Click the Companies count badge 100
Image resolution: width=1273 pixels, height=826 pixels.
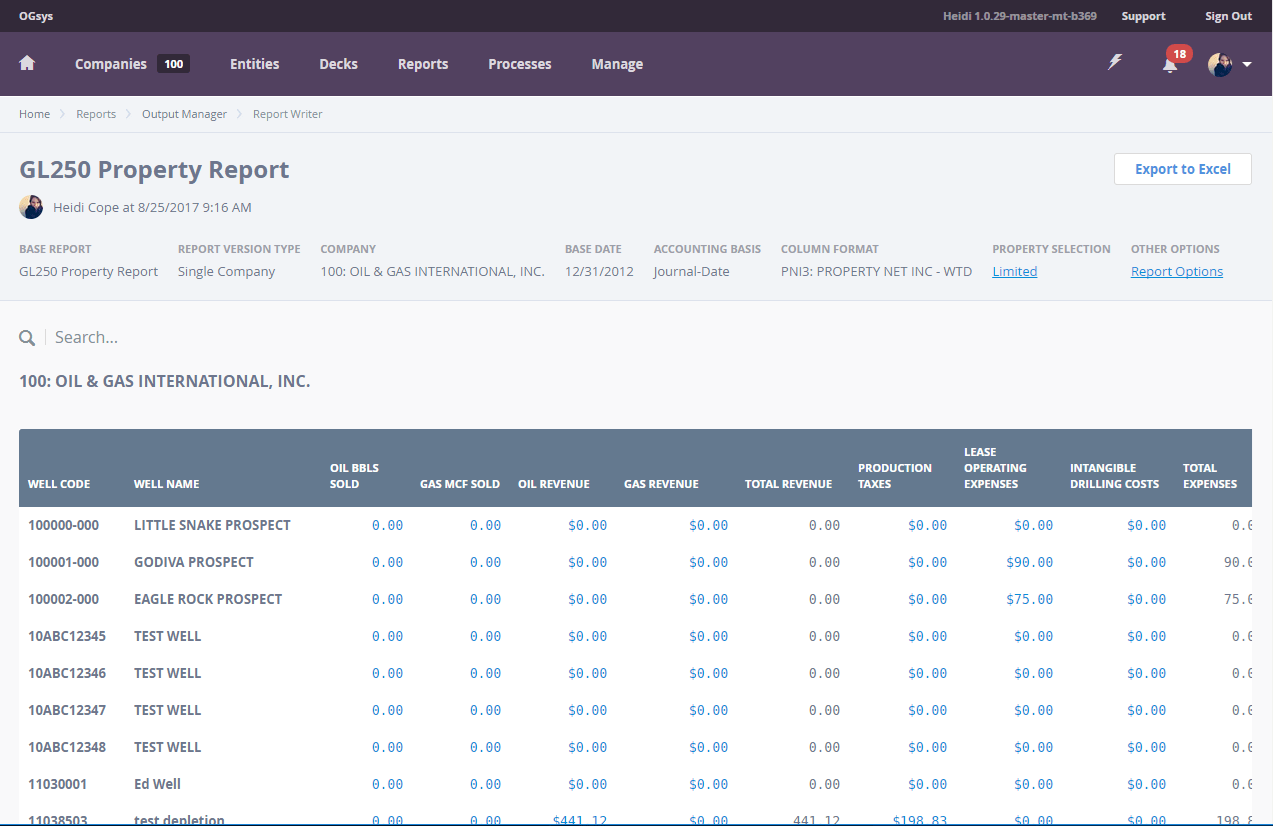(174, 64)
